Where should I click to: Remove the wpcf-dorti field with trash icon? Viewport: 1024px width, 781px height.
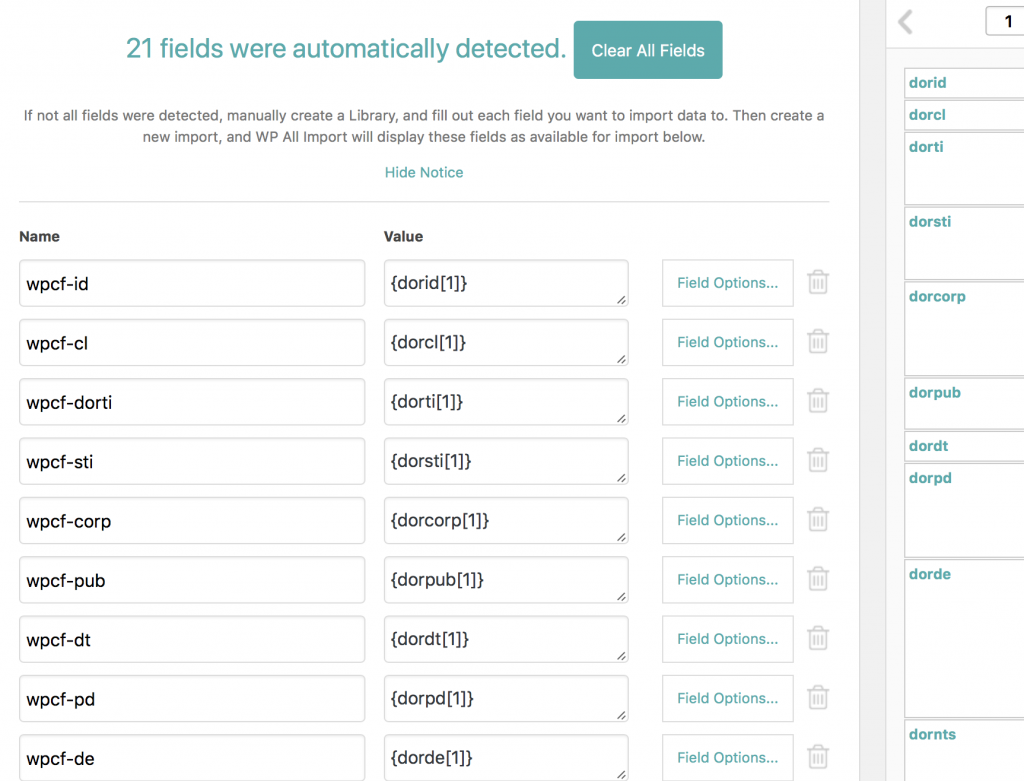818,401
